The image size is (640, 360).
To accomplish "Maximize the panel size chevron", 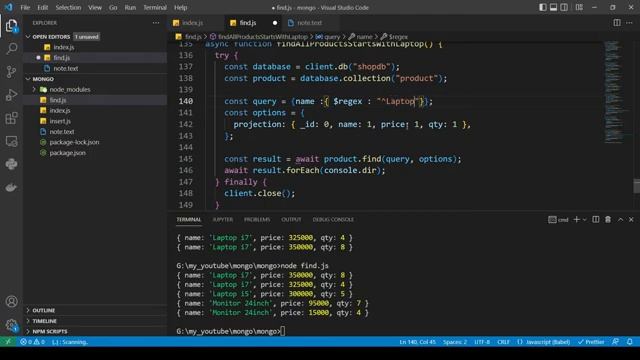I will (620, 220).
